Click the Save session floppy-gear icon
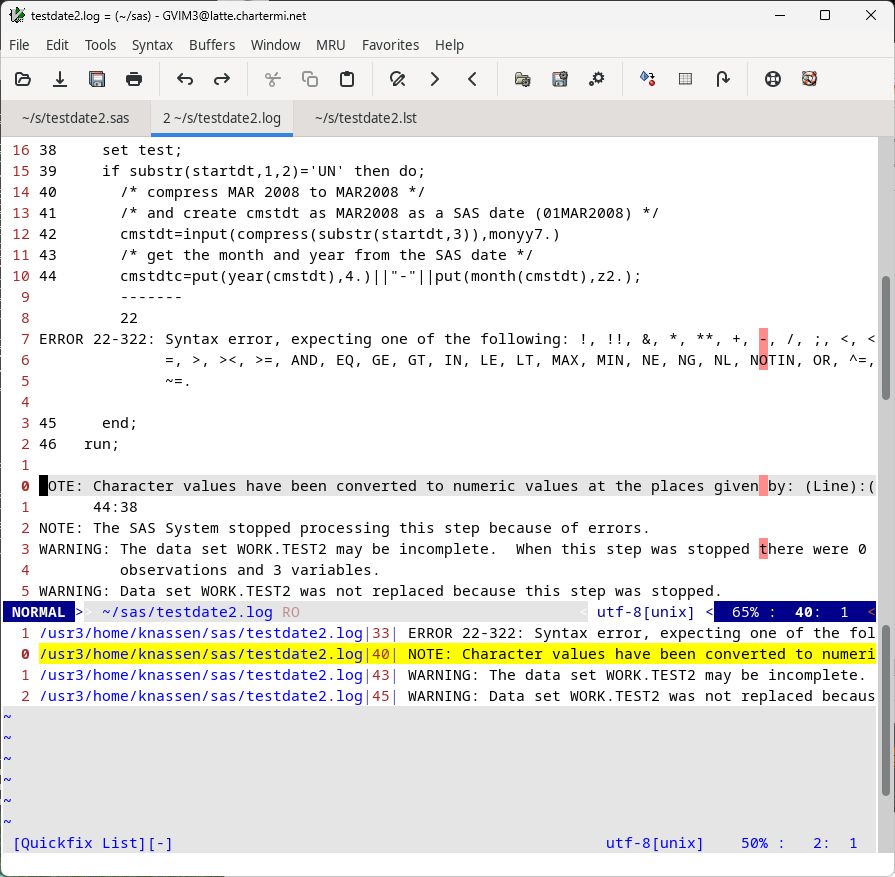895x877 pixels. [560, 79]
